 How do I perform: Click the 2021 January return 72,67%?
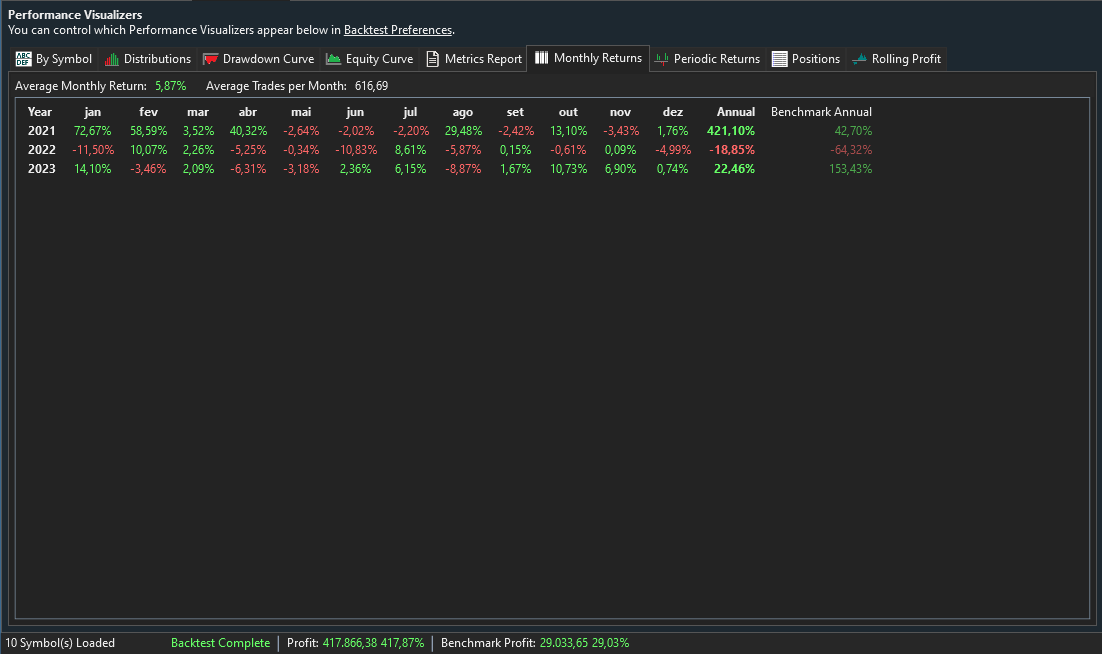[x=92, y=131]
